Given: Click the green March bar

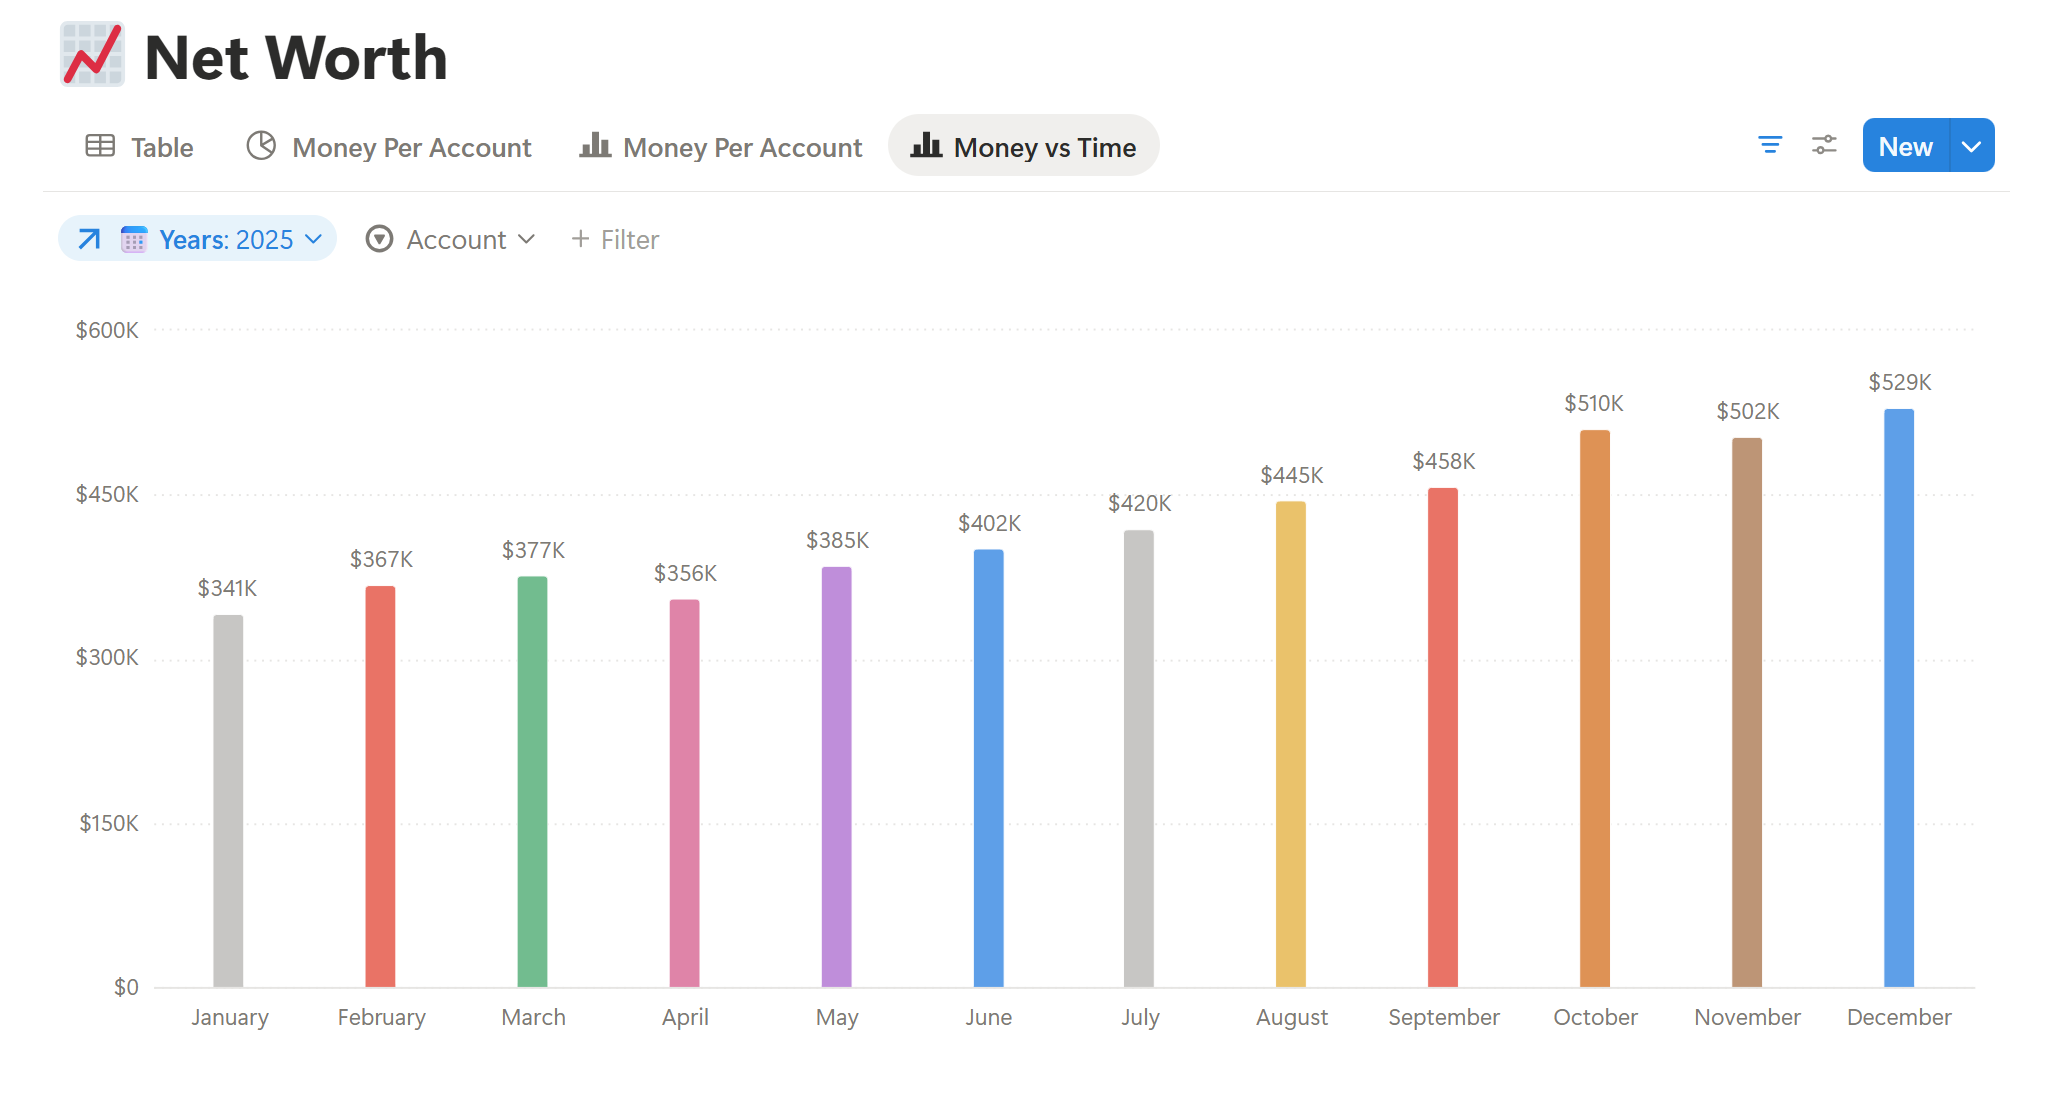Looking at the screenshot, I should (532, 780).
